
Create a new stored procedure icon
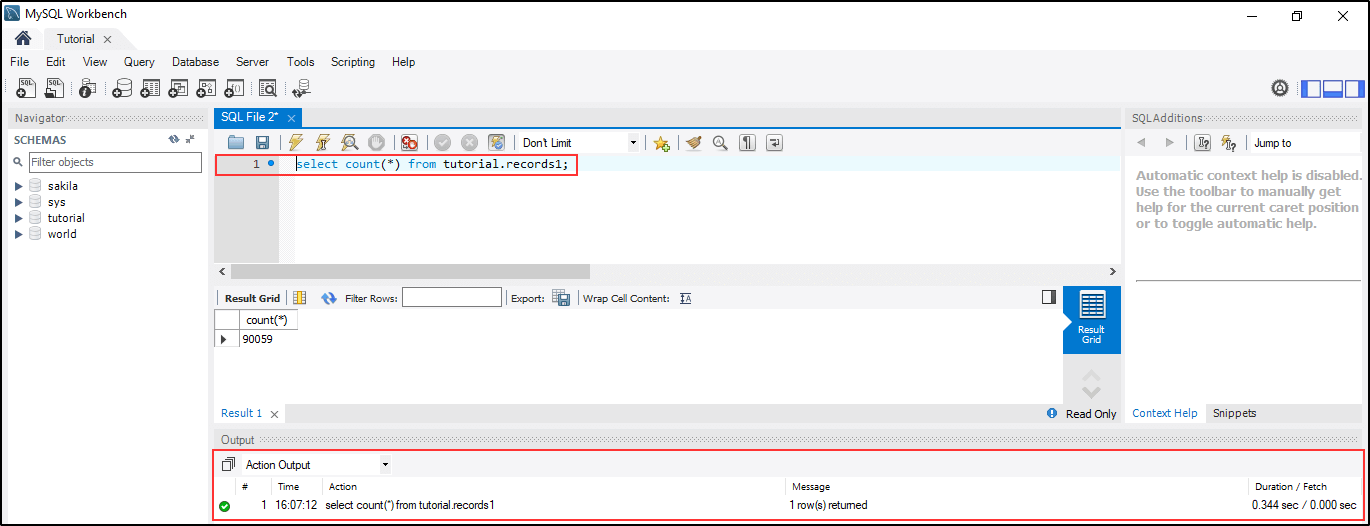coord(206,88)
